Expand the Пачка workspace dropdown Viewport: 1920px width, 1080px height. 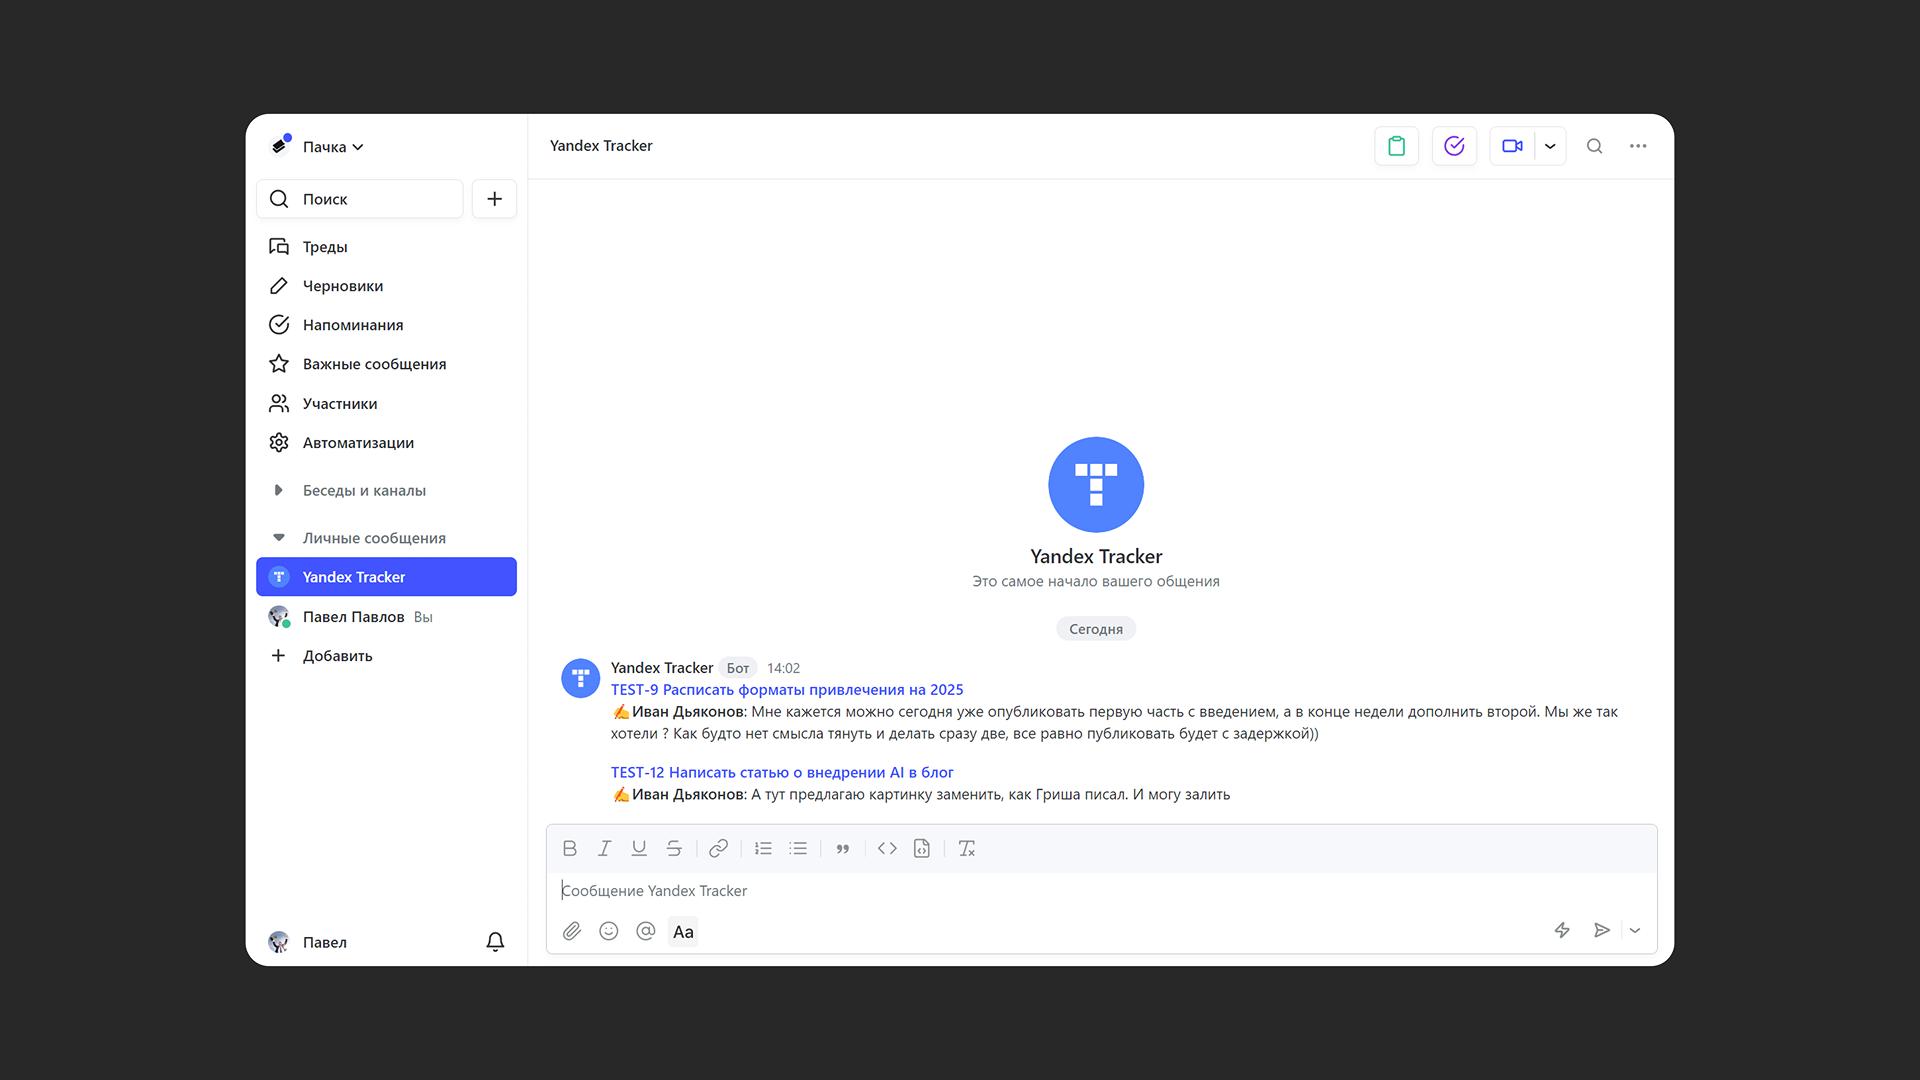tap(333, 147)
